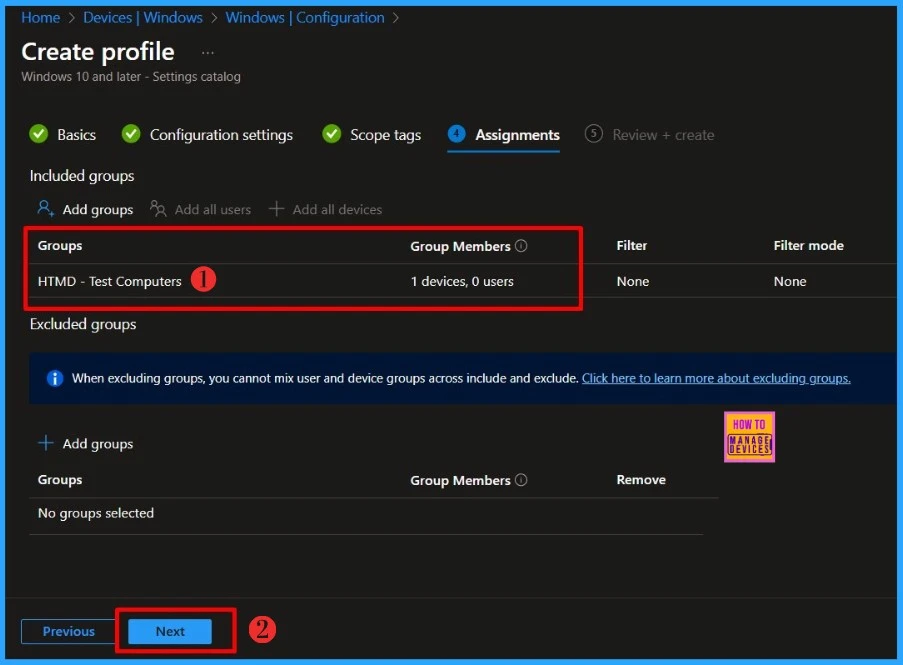Open the Home breadcrumb link
903x665 pixels.
pos(40,18)
